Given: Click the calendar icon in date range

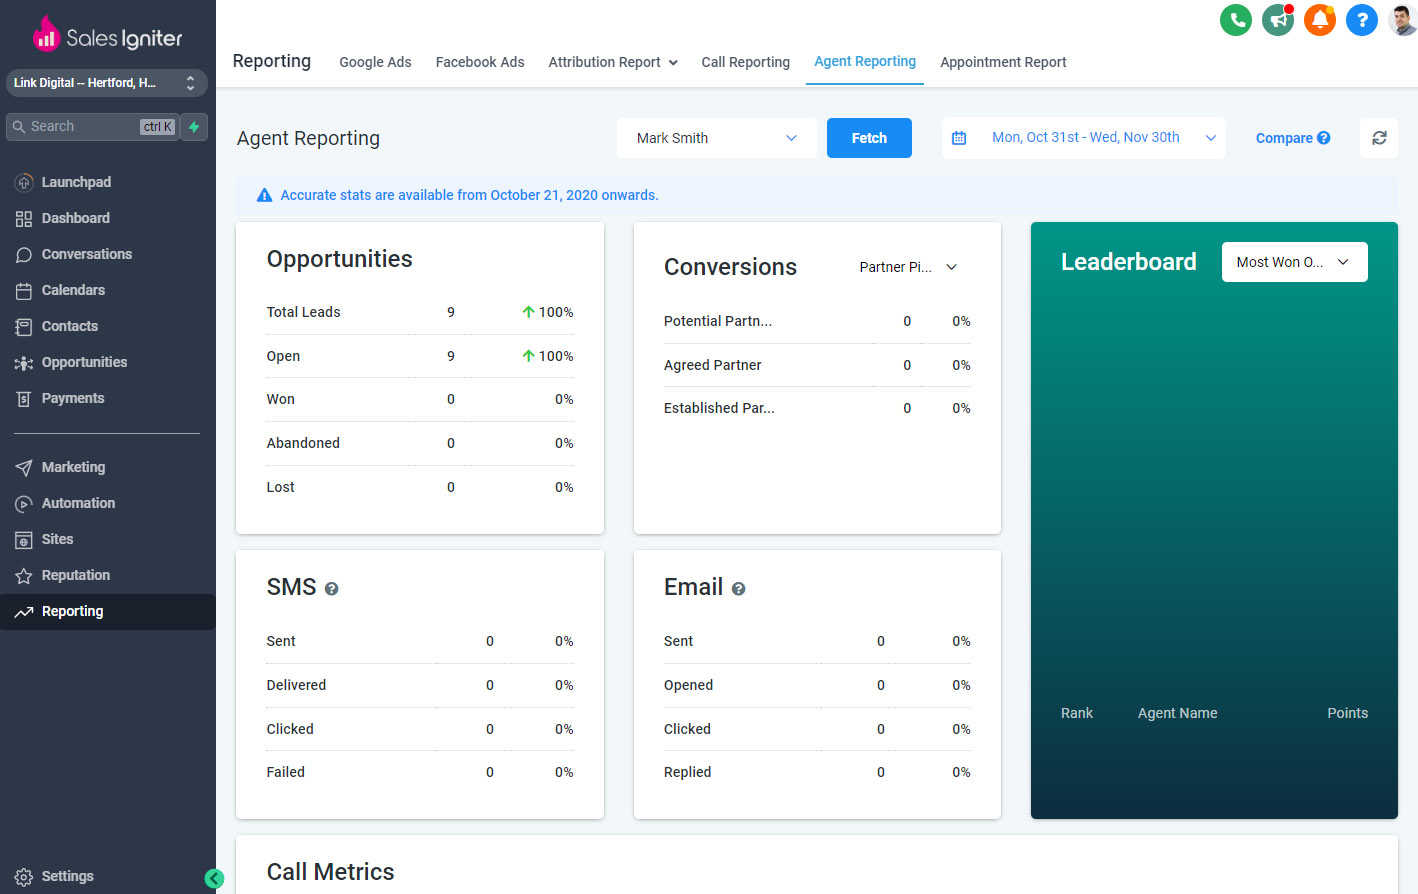Looking at the screenshot, I should point(959,138).
